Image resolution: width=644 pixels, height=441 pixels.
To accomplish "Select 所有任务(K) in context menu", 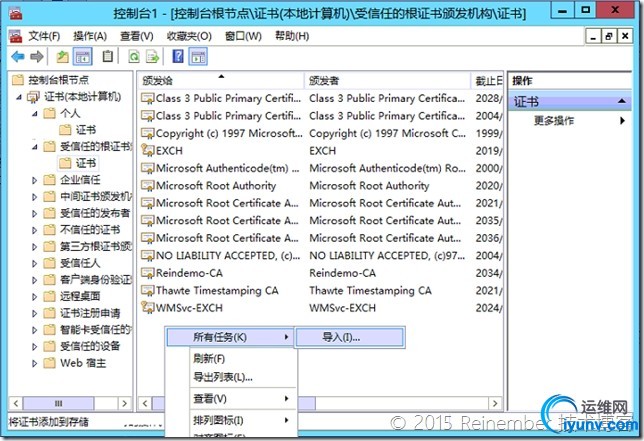I will click(230, 337).
